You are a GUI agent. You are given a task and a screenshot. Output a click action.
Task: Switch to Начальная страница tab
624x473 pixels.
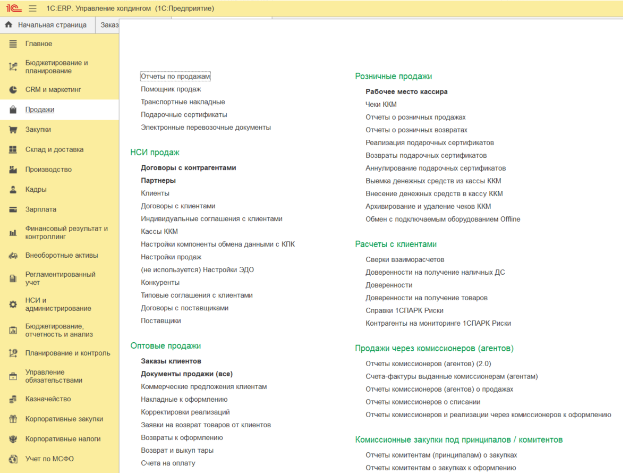point(47,25)
